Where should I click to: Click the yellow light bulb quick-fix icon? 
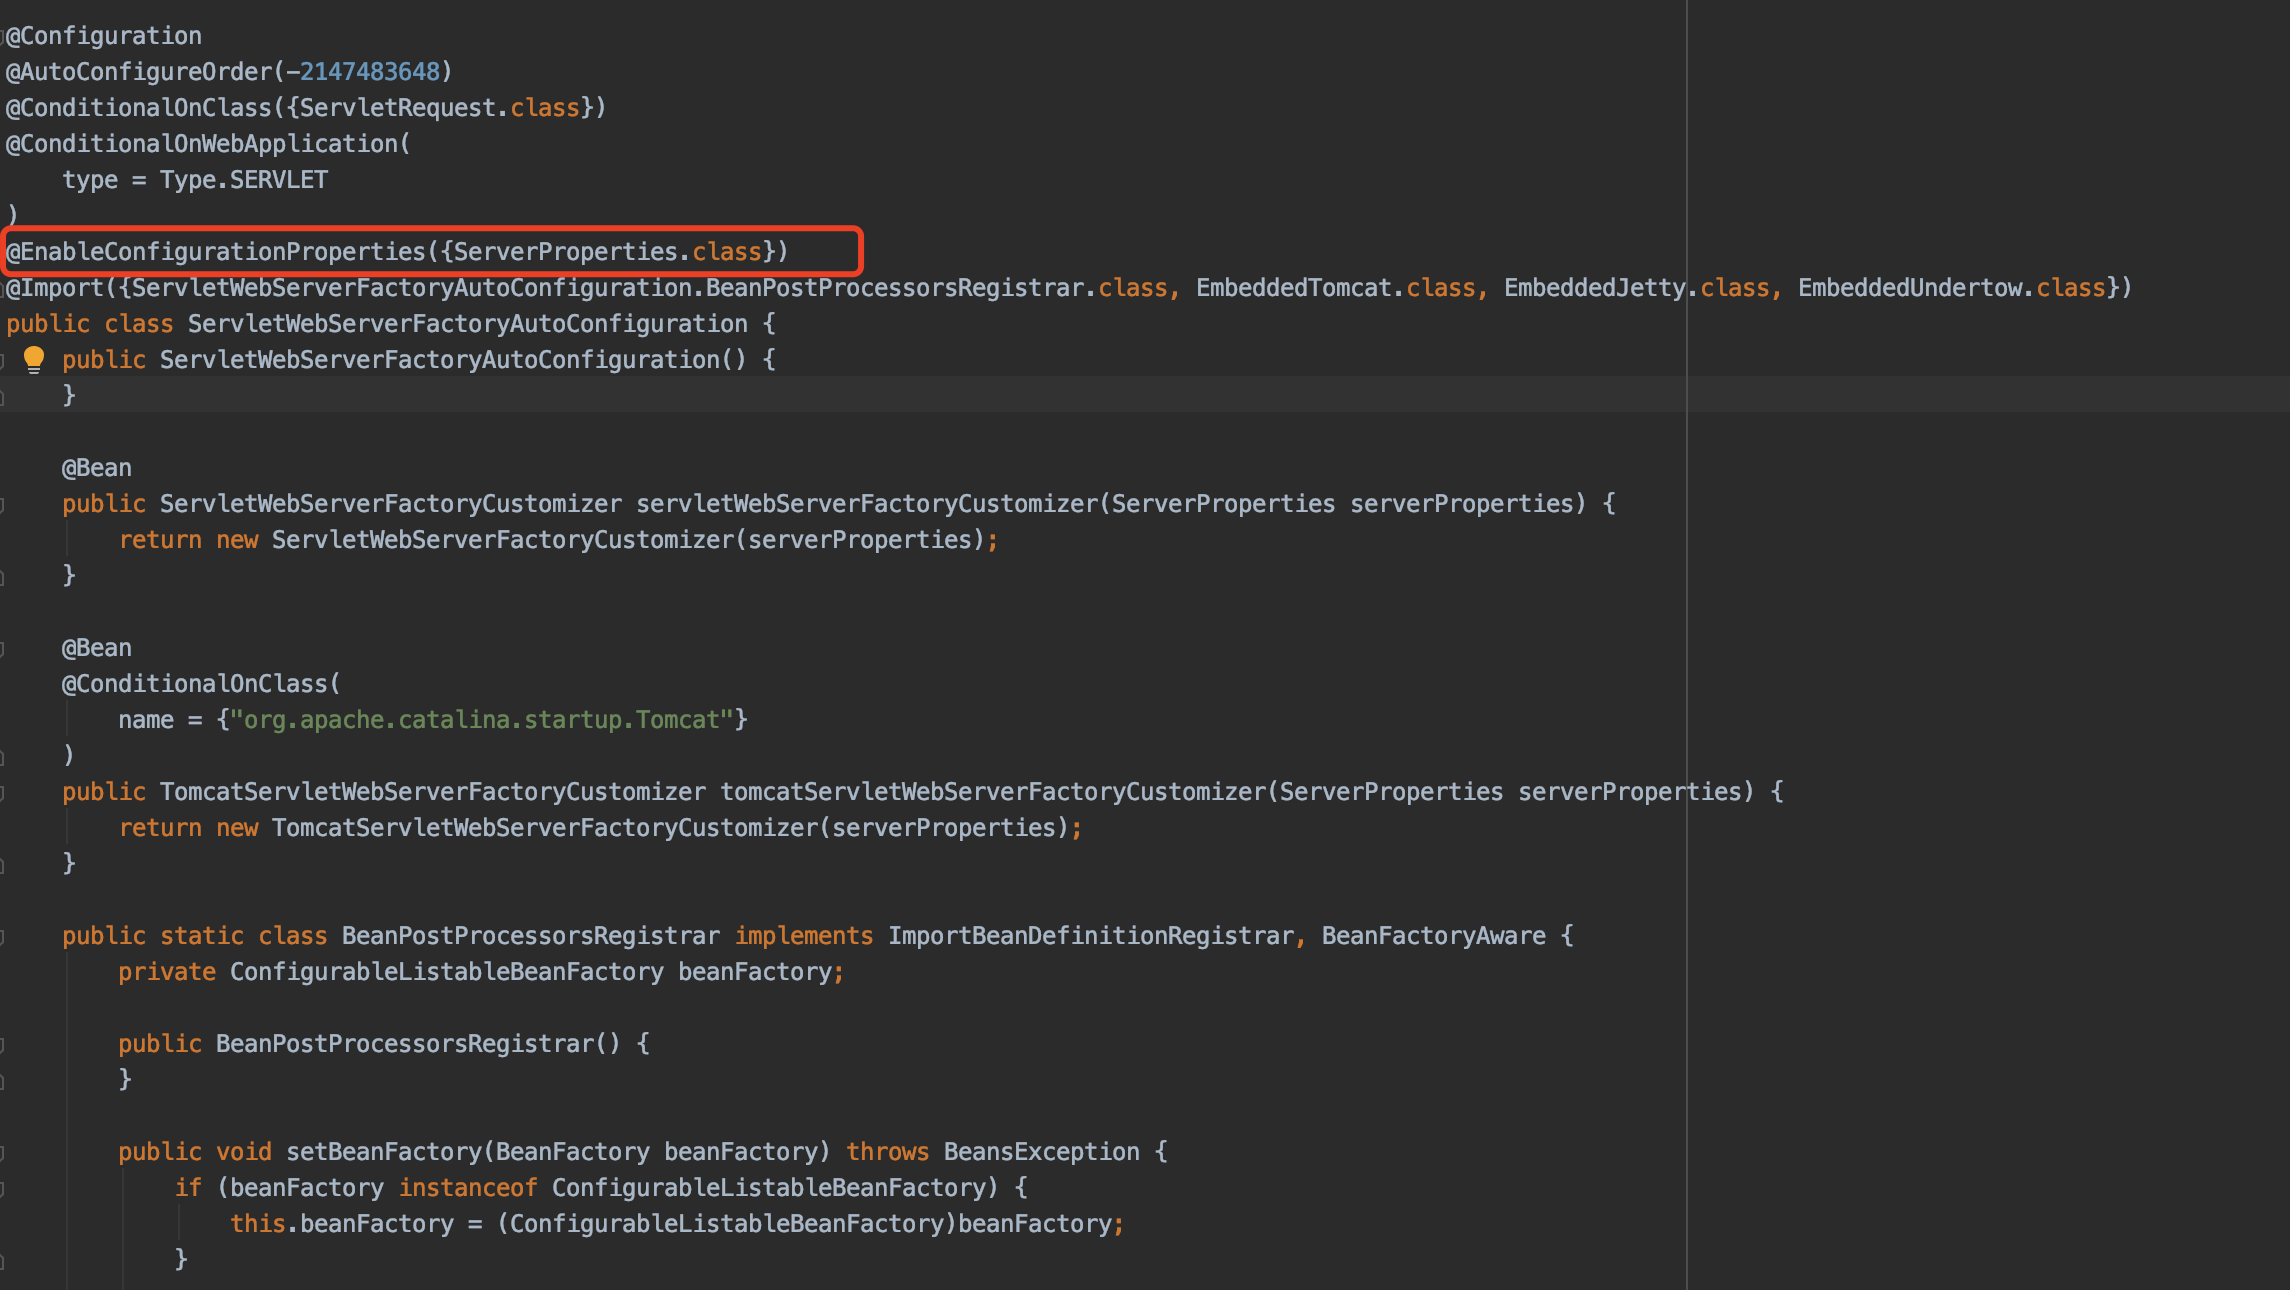34,359
